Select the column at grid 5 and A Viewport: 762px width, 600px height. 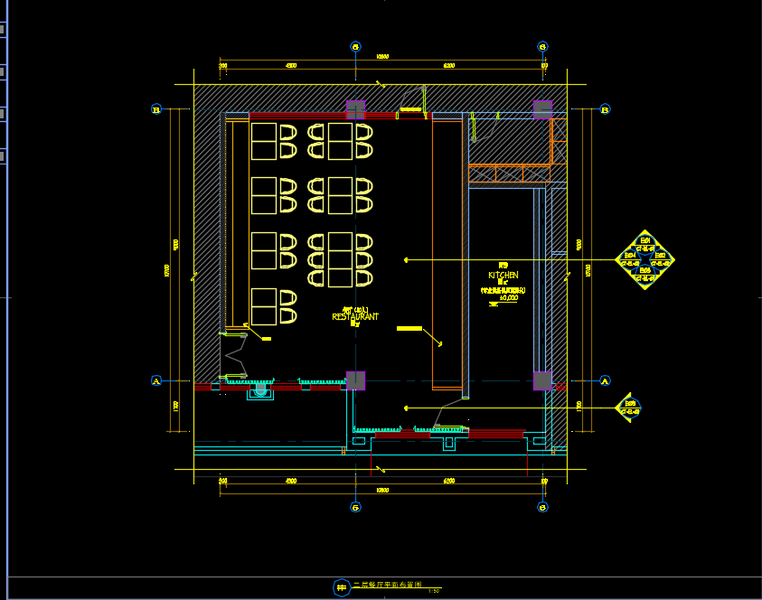tap(356, 381)
